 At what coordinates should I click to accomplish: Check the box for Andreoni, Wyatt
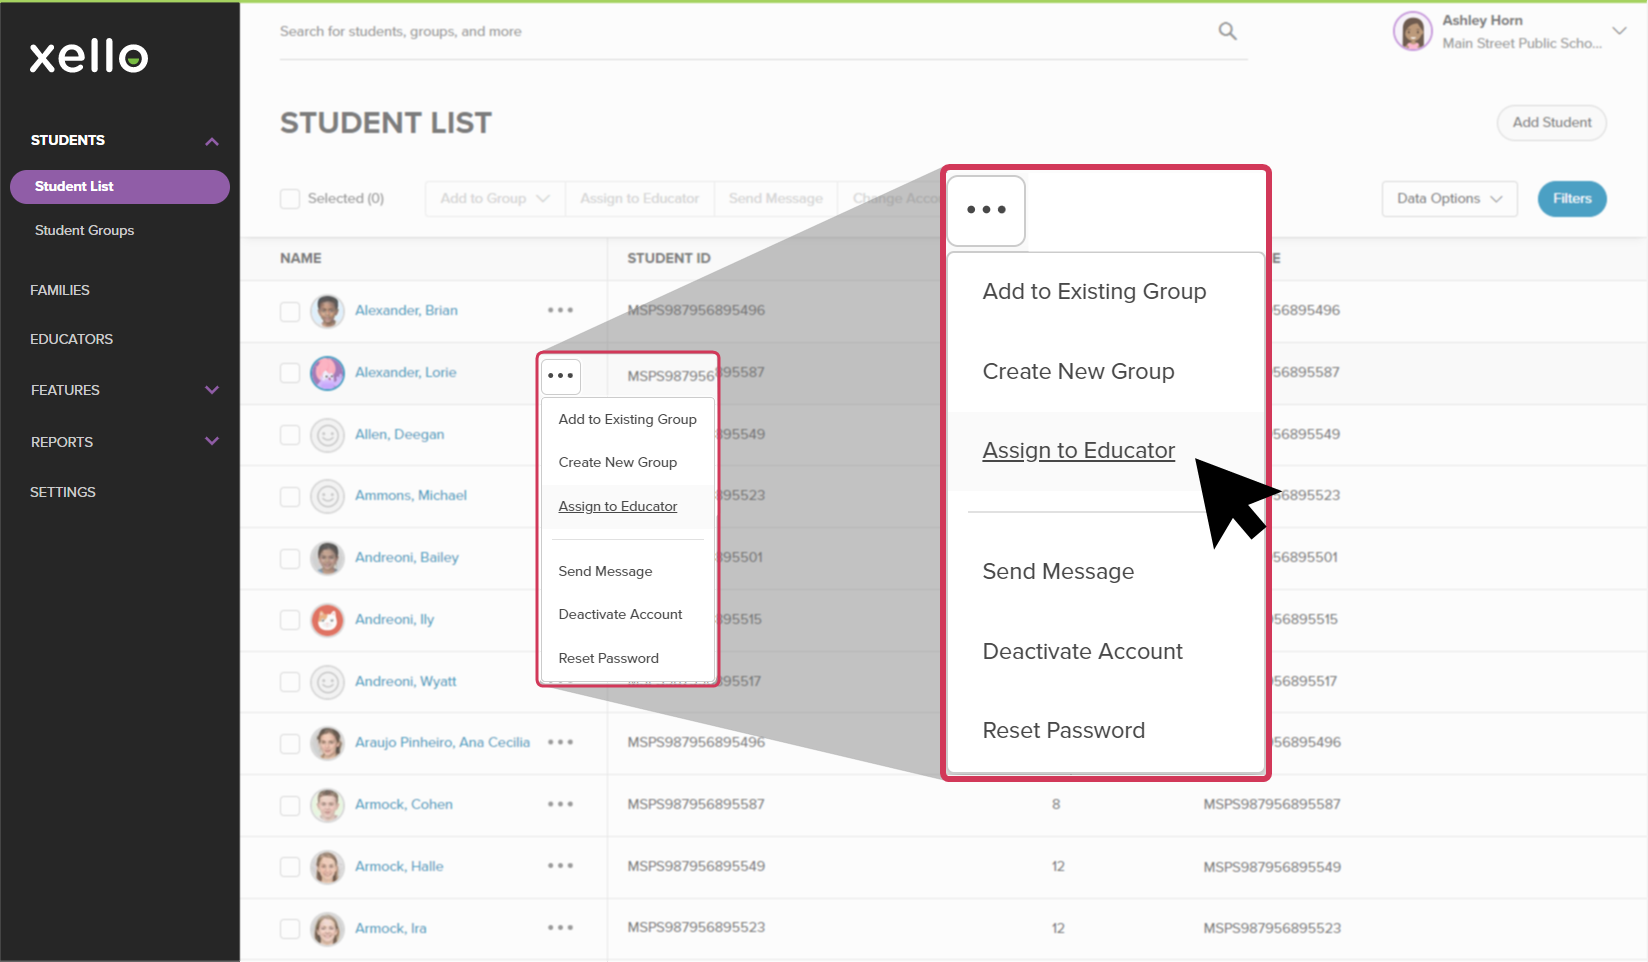click(x=290, y=682)
